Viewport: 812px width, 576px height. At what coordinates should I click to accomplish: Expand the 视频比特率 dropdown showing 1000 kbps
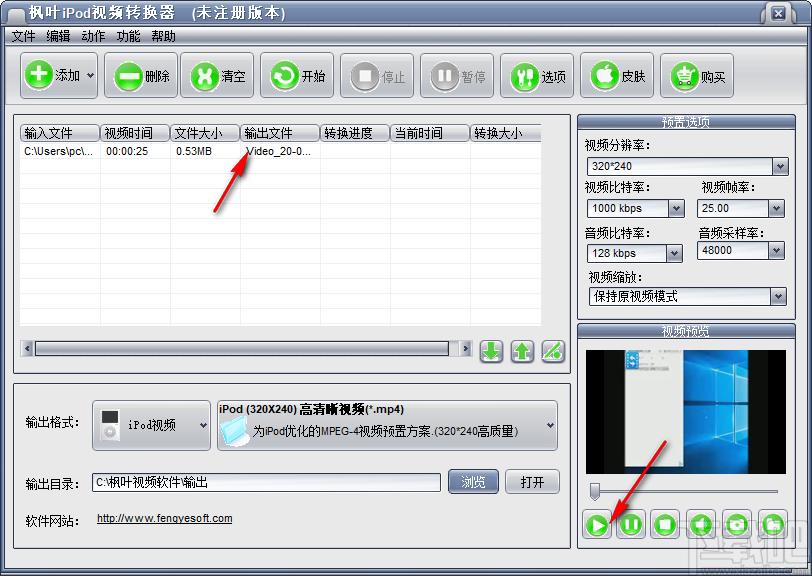[676, 208]
